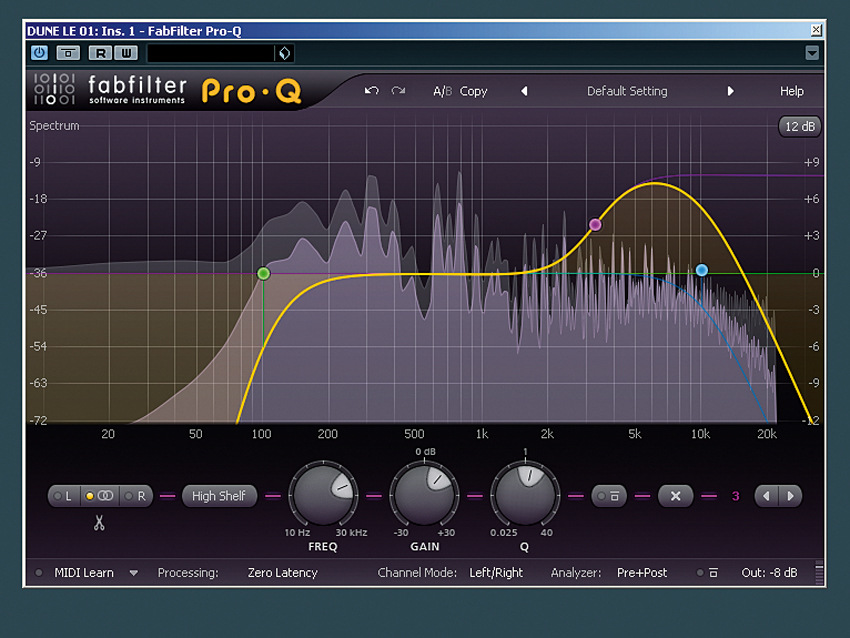Open the Default Setting preset menu

click(627, 91)
